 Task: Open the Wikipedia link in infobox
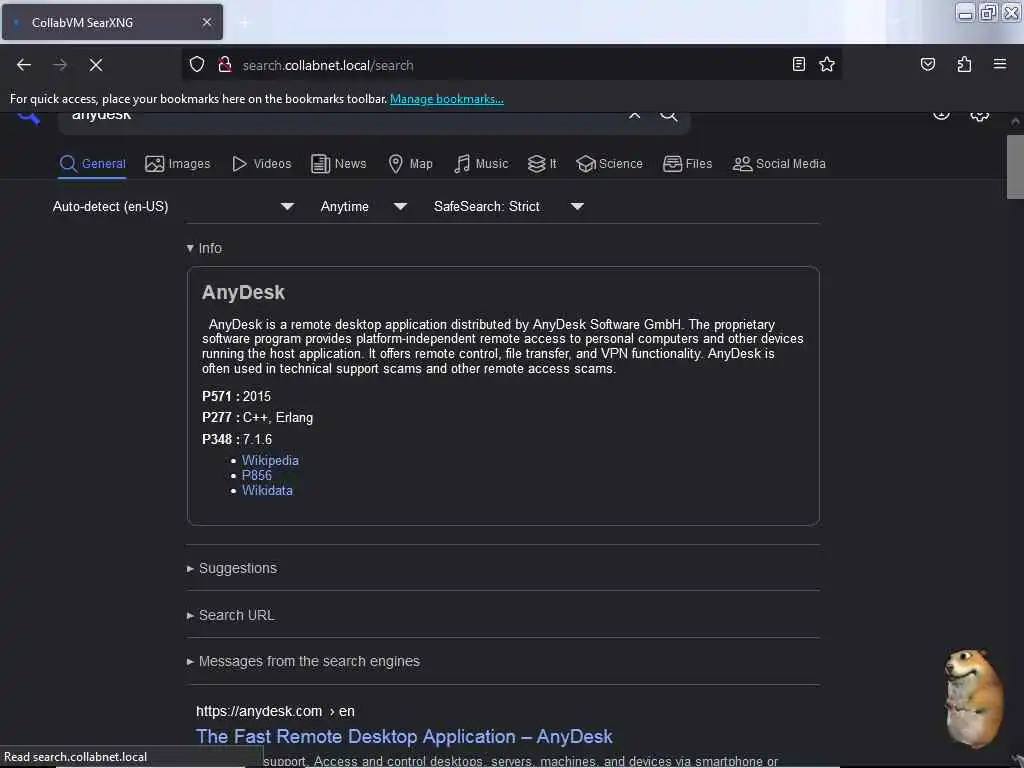click(270, 460)
